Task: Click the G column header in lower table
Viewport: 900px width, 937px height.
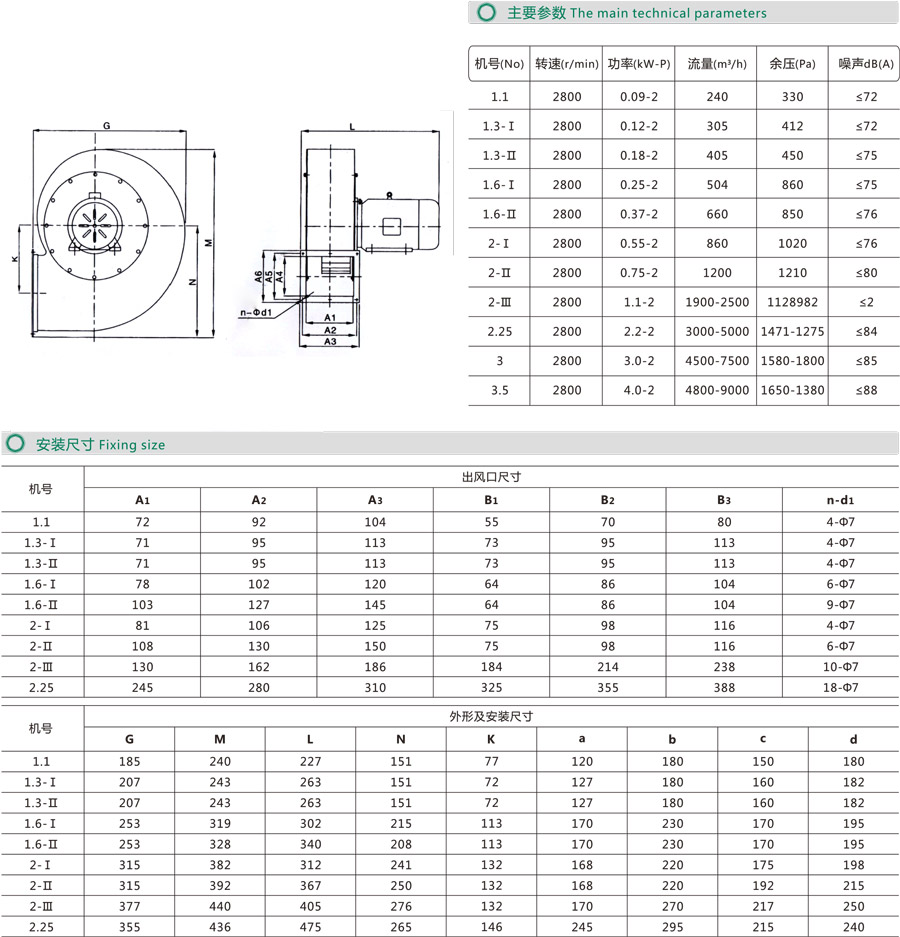Action: coord(129,739)
